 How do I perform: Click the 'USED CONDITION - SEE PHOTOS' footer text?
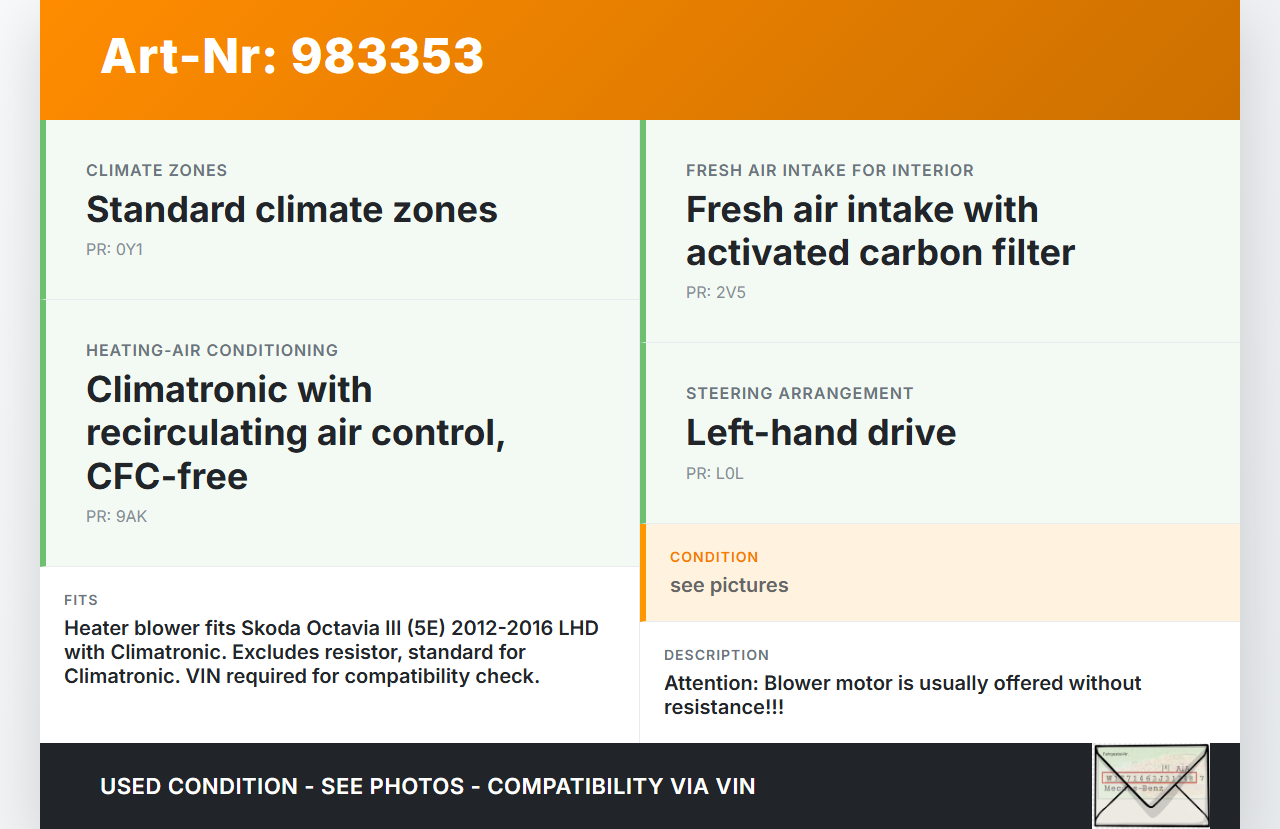427,786
